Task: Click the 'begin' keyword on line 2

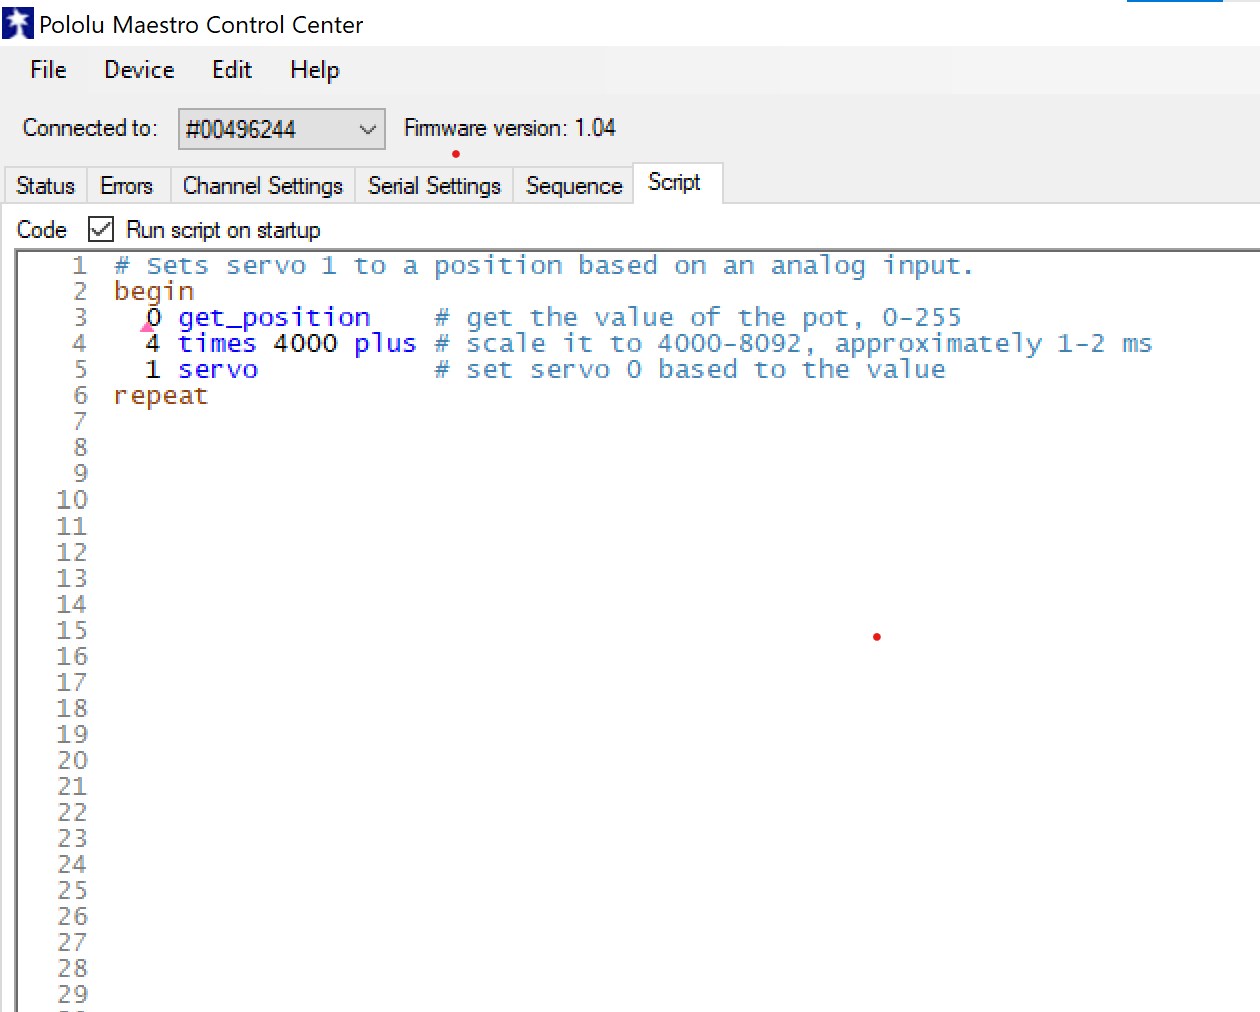Action: click(x=154, y=291)
